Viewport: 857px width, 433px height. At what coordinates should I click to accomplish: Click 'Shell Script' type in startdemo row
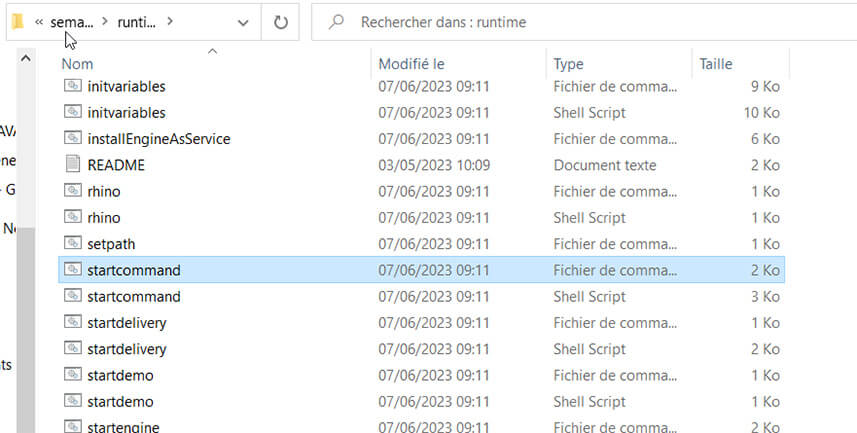[x=589, y=401]
